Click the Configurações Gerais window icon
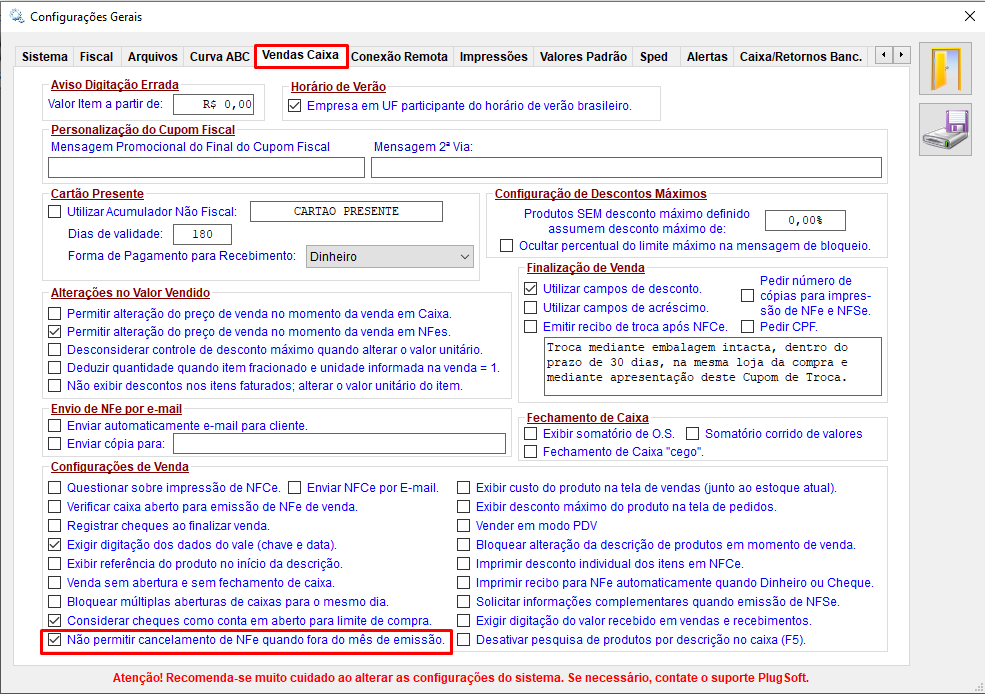This screenshot has height=694, width=985. (16, 16)
